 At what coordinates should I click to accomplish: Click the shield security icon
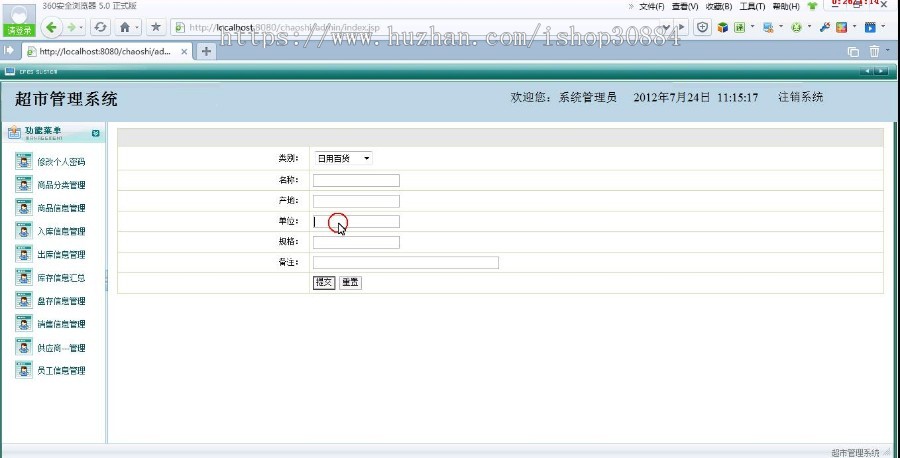coord(703,27)
